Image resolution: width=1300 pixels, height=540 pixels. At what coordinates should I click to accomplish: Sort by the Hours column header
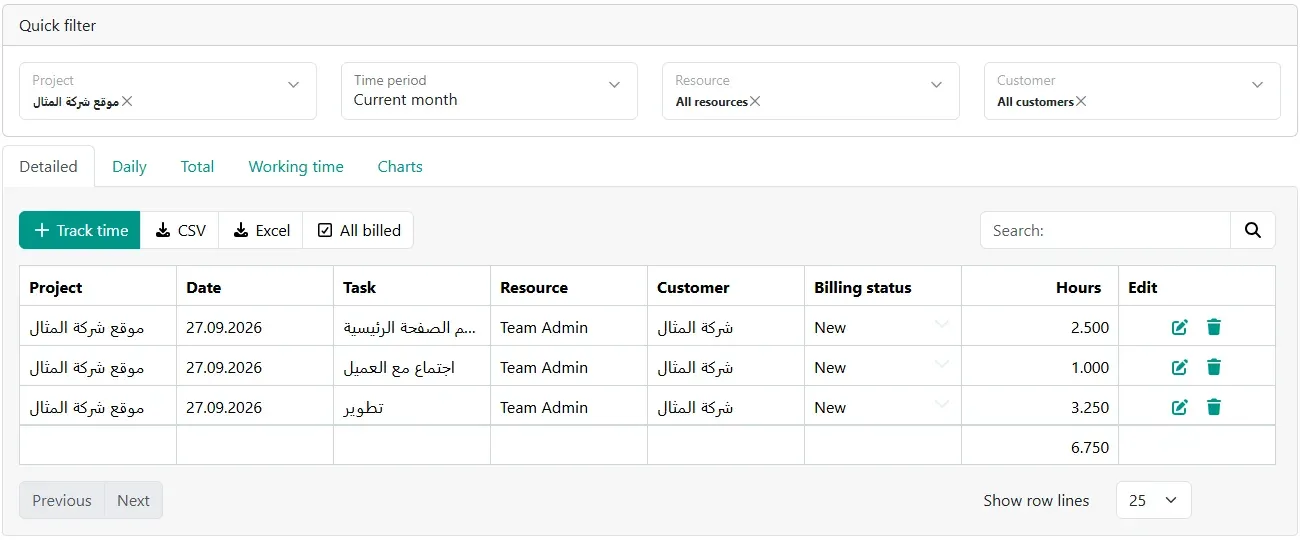click(1040, 287)
